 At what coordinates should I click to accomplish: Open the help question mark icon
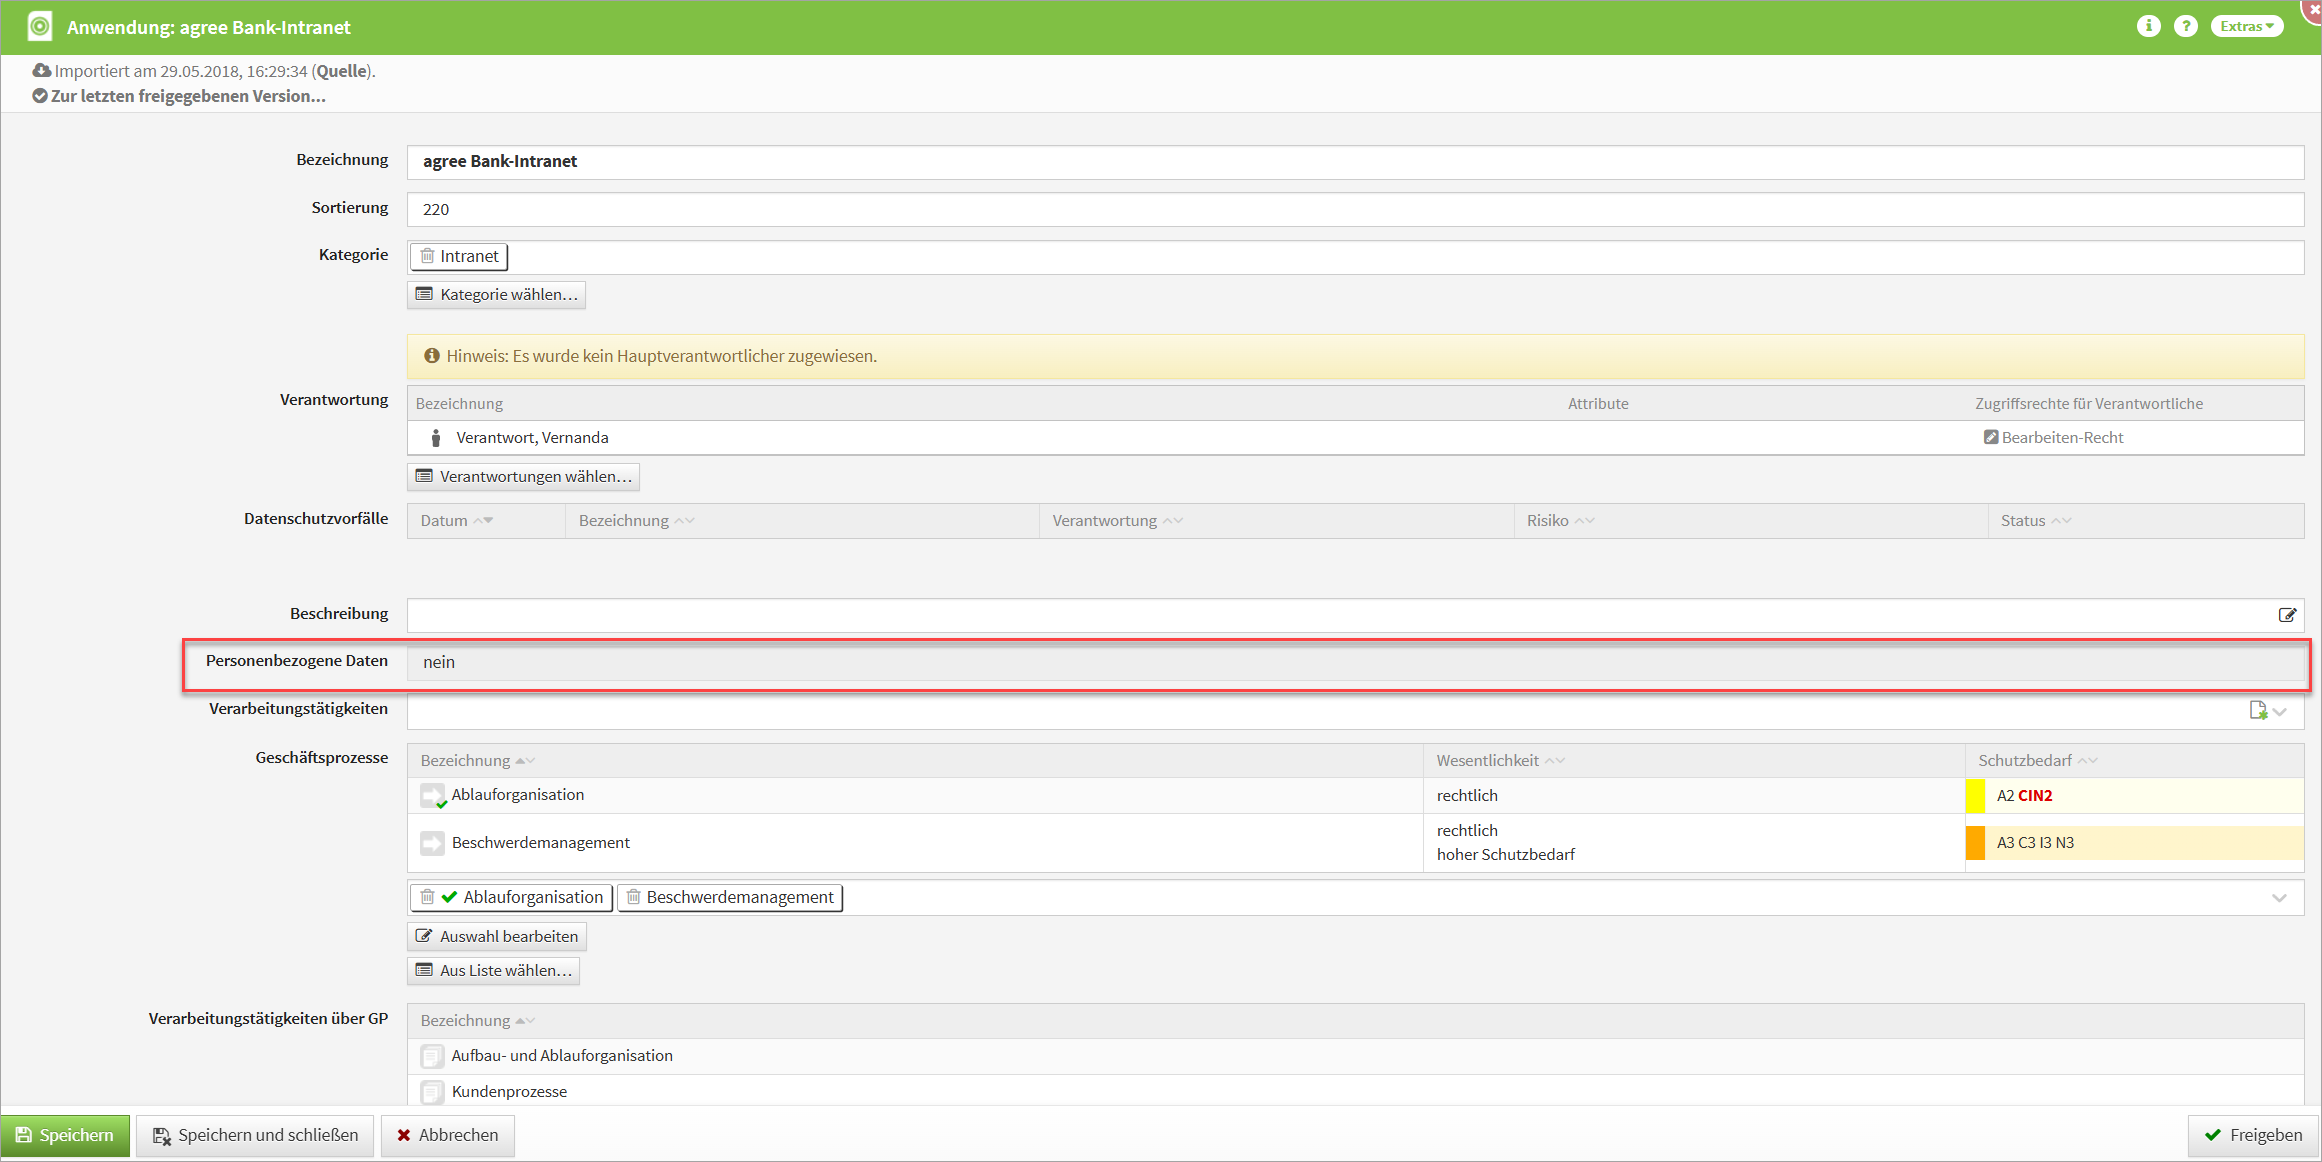[2185, 27]
